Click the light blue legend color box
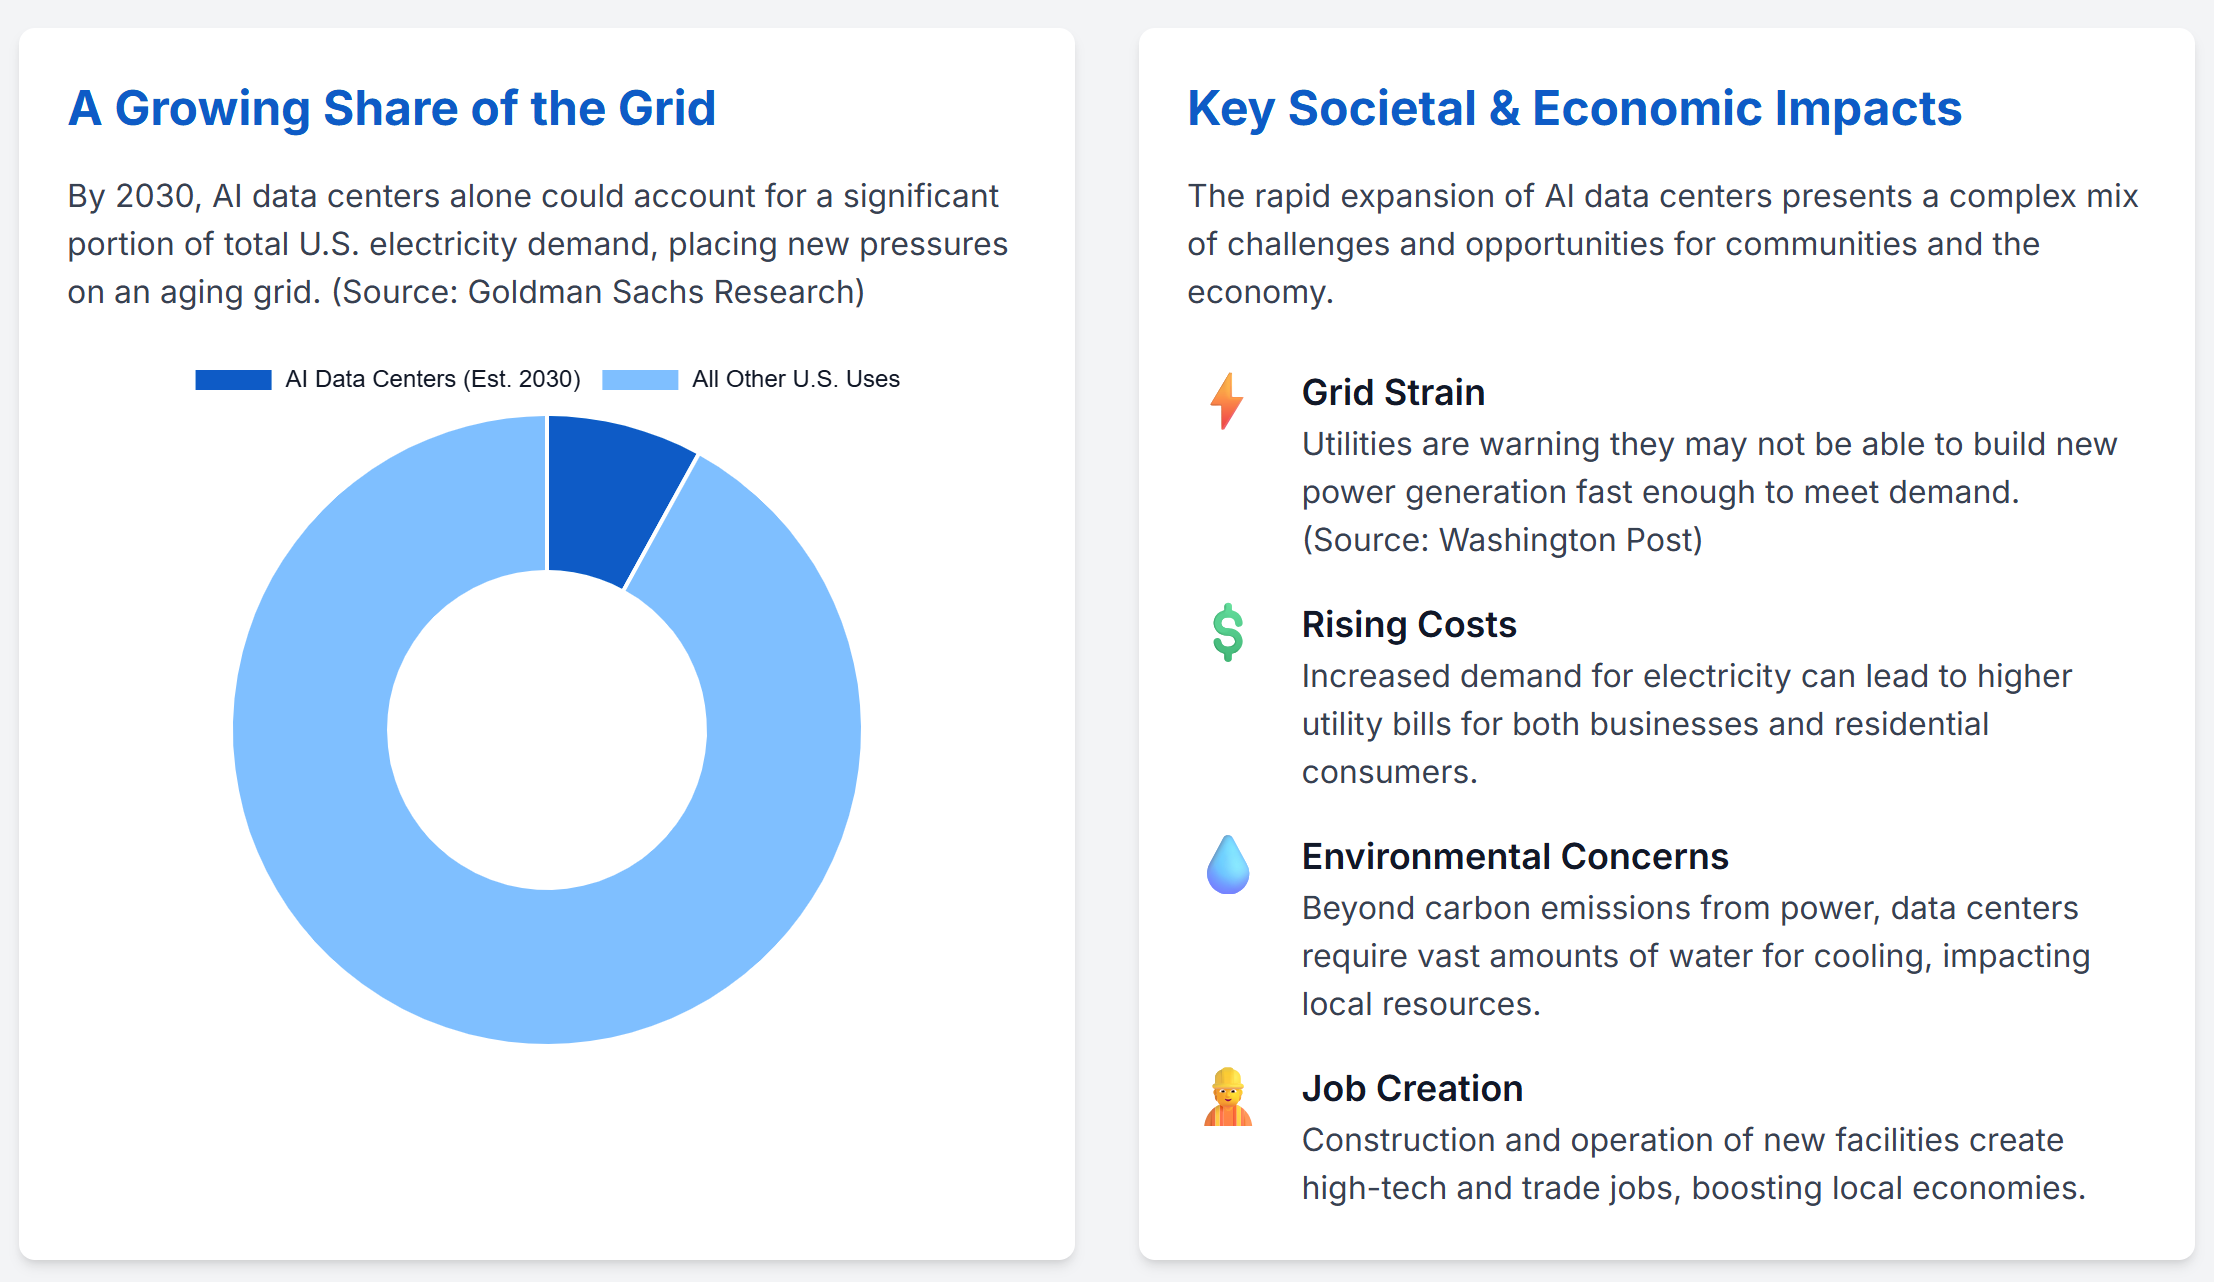2214x1282 pixels. tap(640, 380)
